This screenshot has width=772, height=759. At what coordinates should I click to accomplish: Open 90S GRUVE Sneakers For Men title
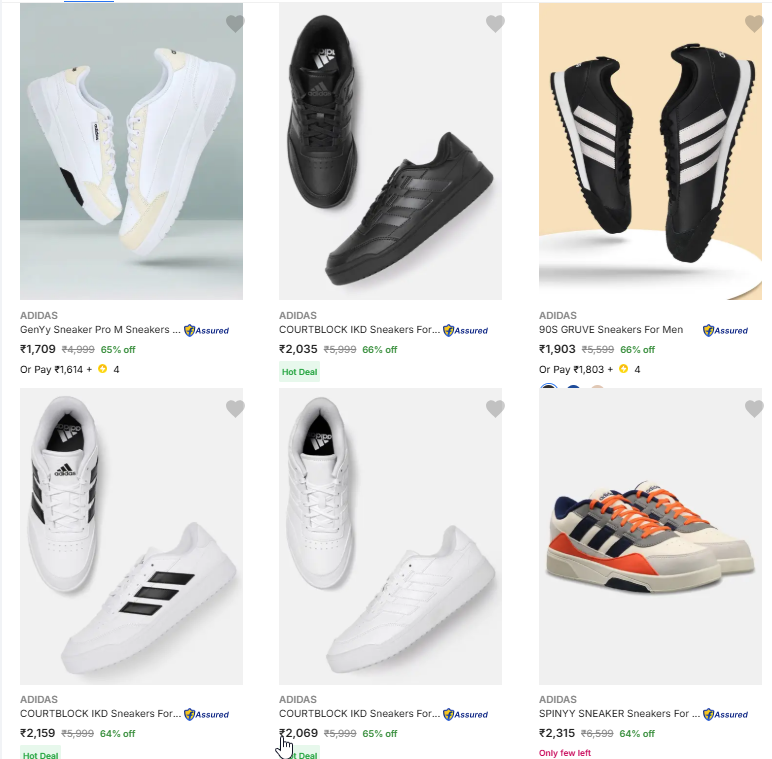click(x=611, y=329)
